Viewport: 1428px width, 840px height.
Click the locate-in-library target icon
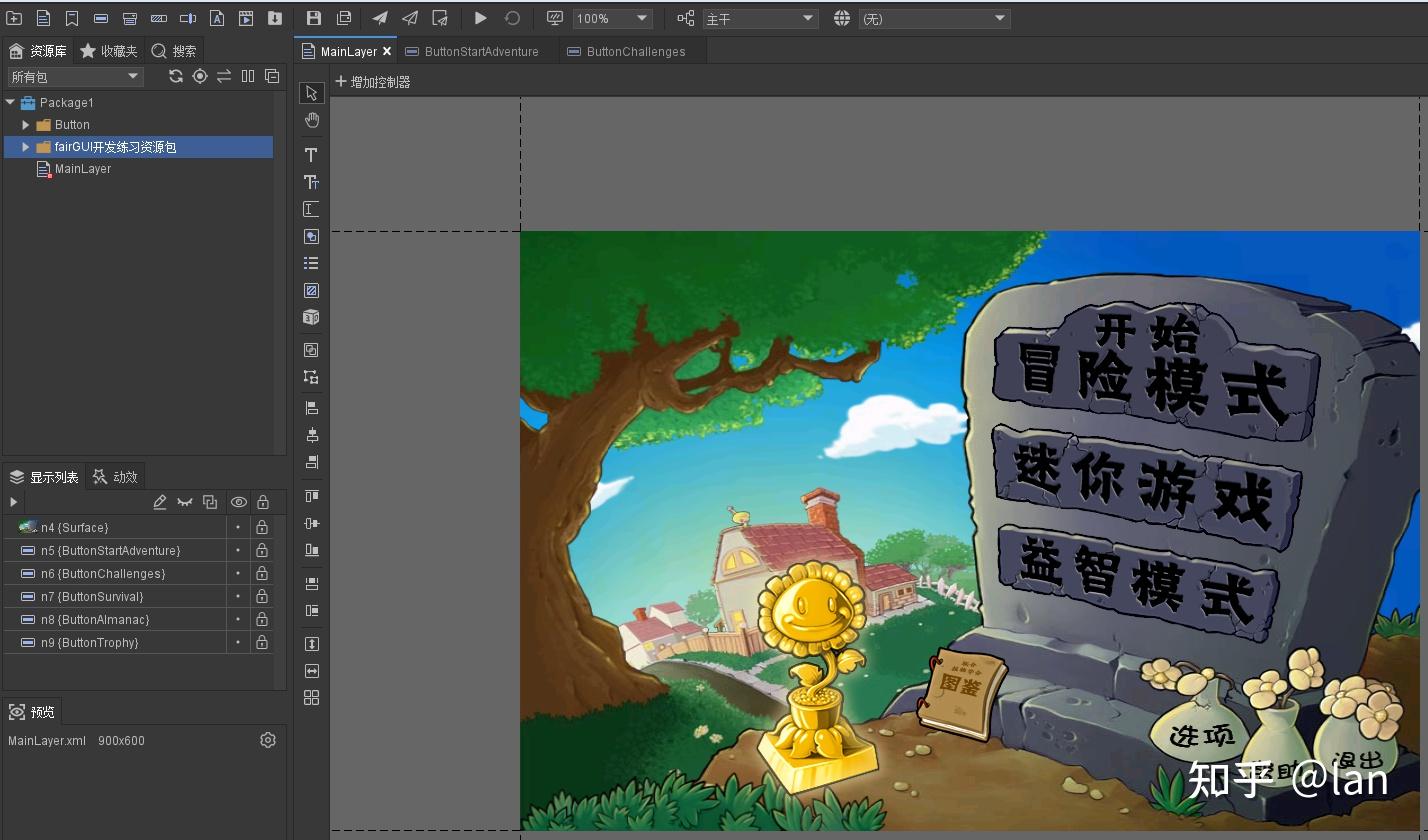click(x=200, y=76)
